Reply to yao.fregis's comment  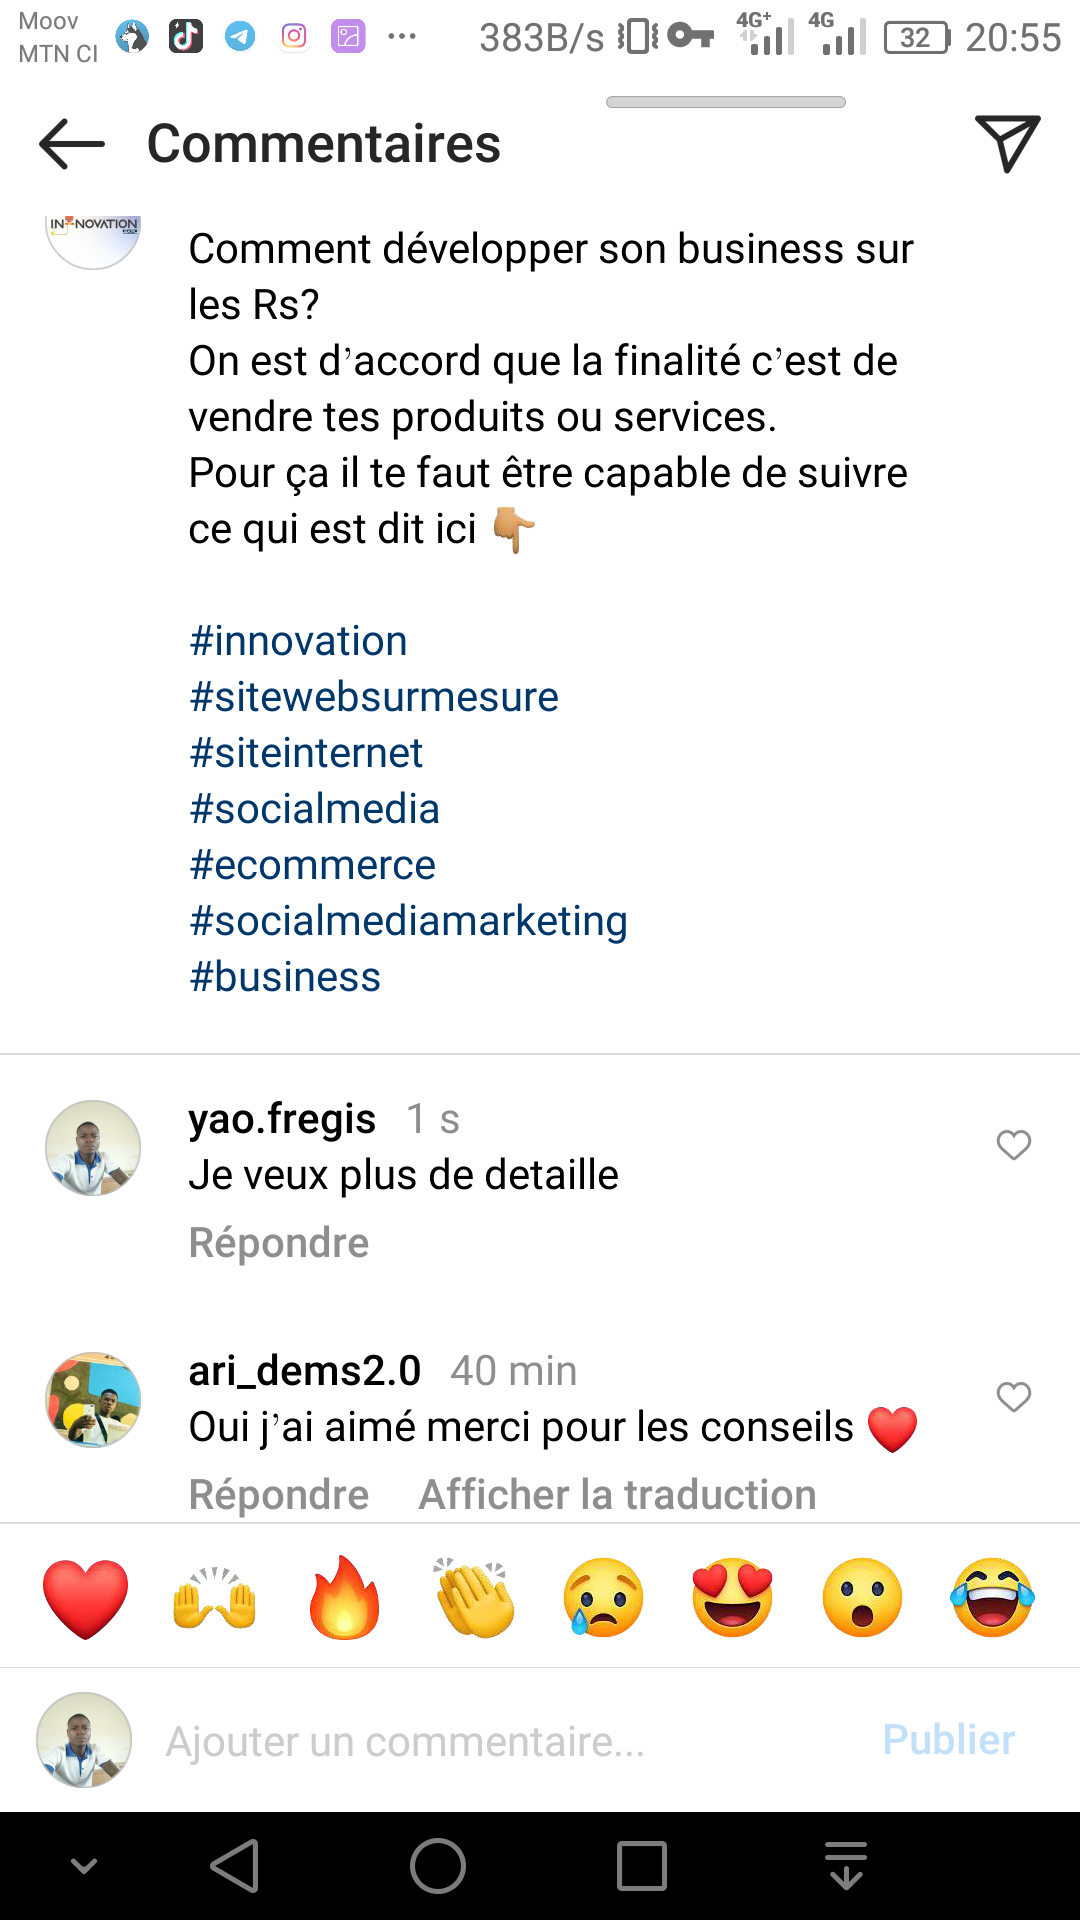pos(279,1243)
